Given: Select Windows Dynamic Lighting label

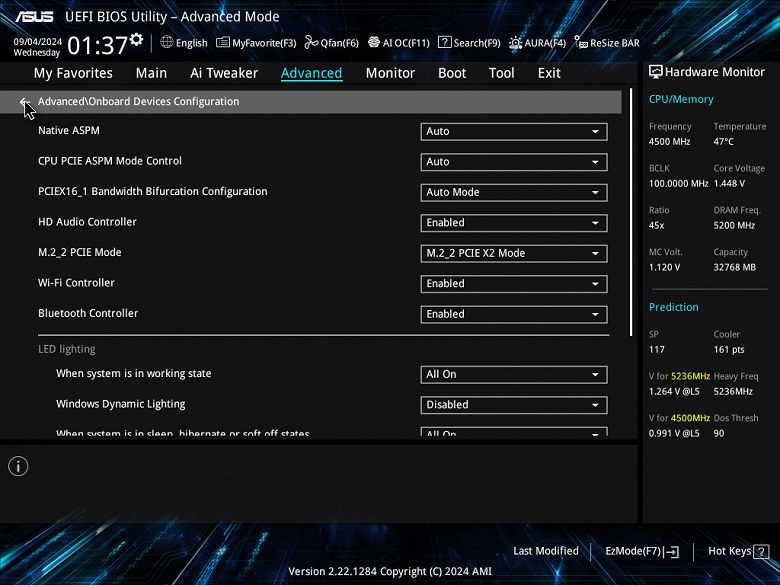Looking at the screenshot, I should (x=120, y=404).
